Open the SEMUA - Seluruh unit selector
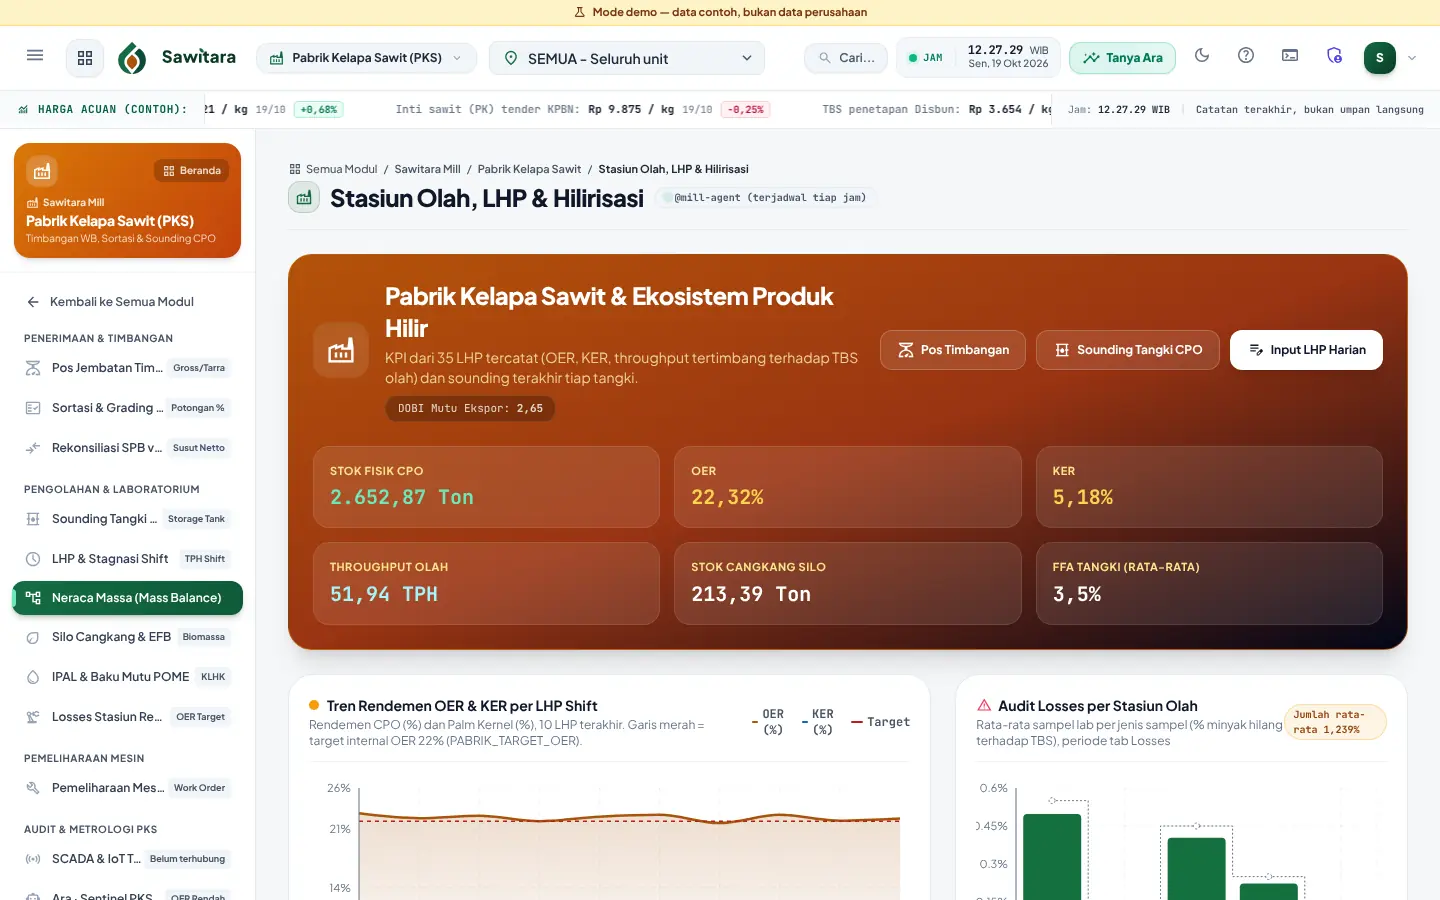The width and height of the screenshot is (1440, 900). click(x=627, y=58)
